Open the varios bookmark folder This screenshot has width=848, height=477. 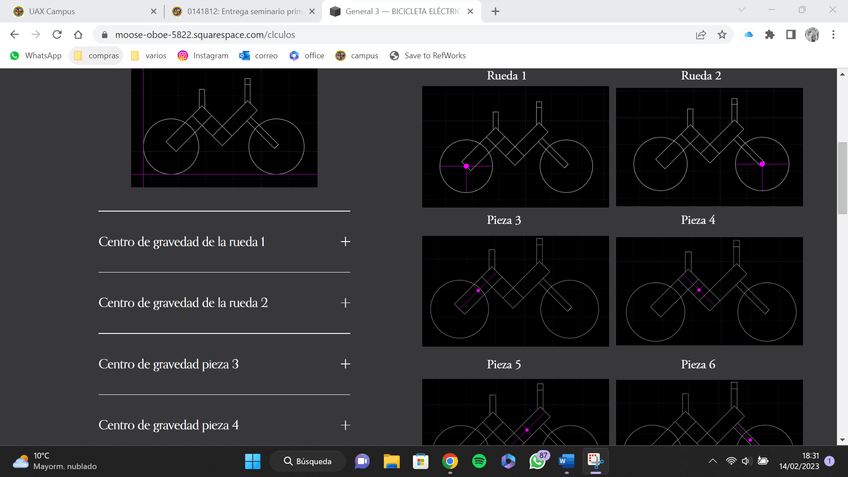[x=149, y=56]
